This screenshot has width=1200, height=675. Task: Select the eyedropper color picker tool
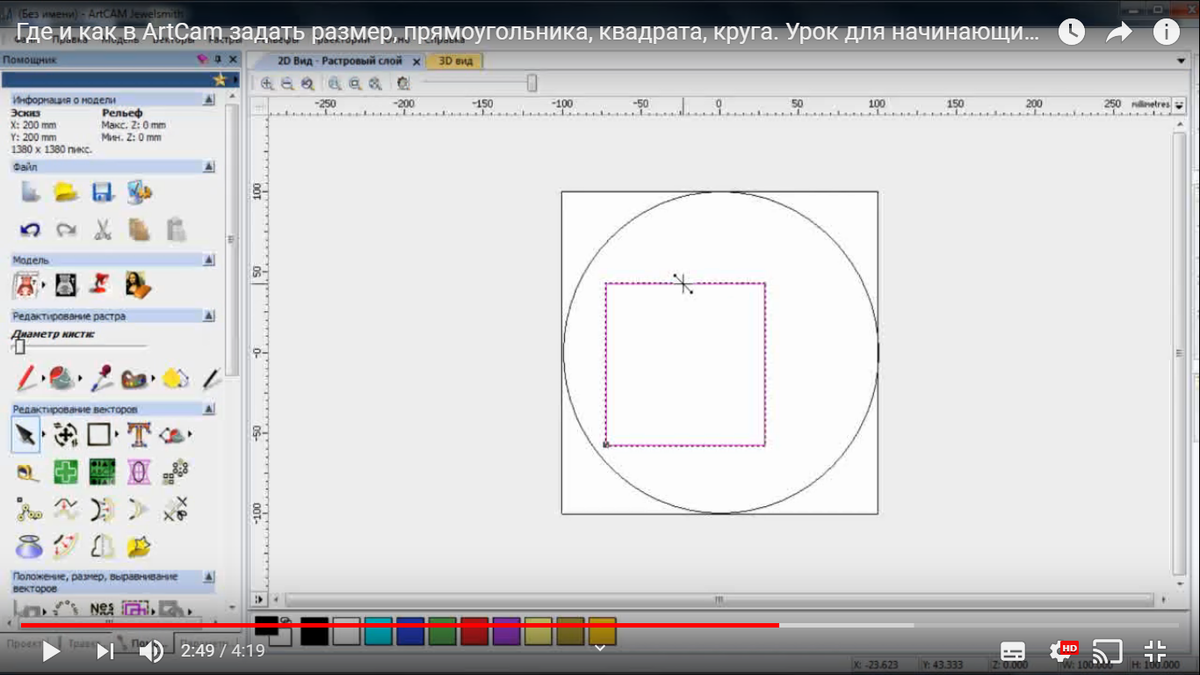coord(100,379)
